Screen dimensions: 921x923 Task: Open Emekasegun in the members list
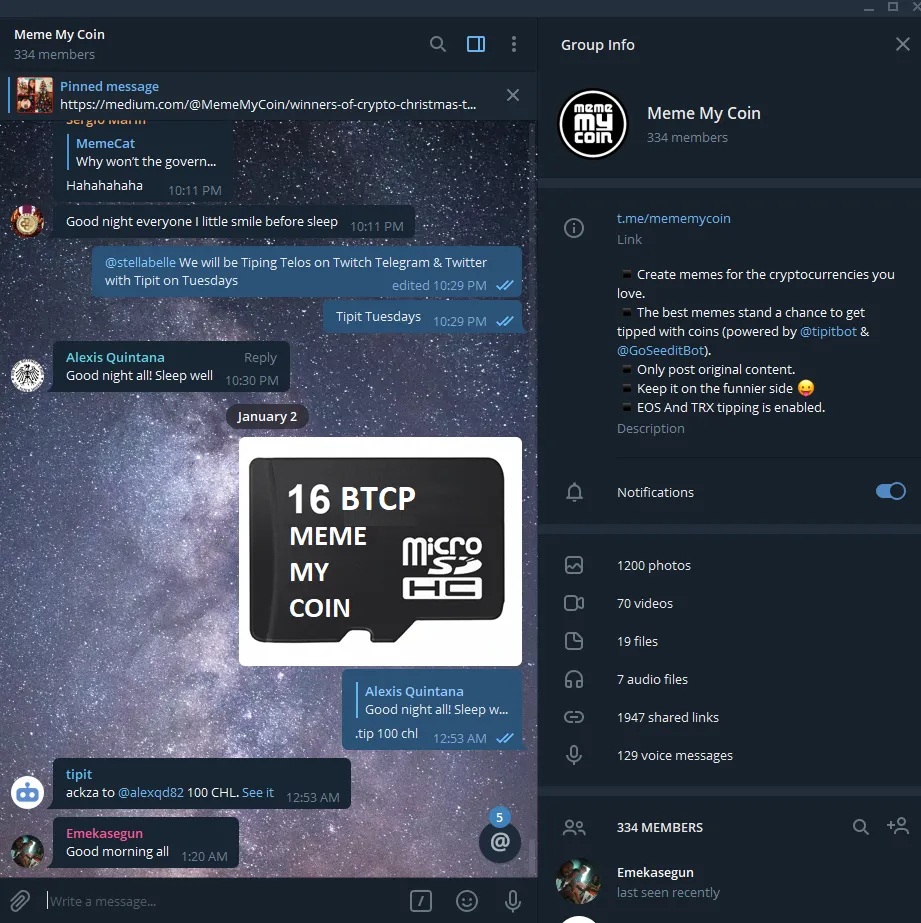[x=729, y=881]
